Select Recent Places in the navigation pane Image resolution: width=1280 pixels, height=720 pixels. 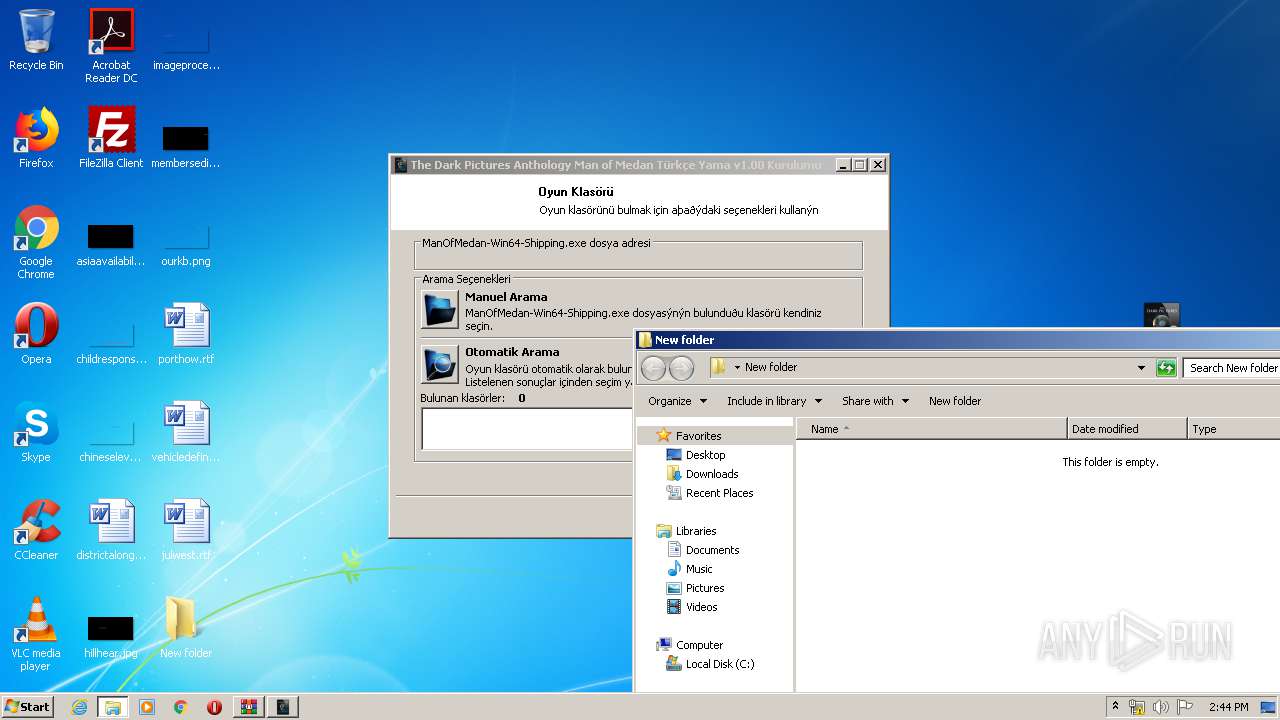(x=719, y=493)
